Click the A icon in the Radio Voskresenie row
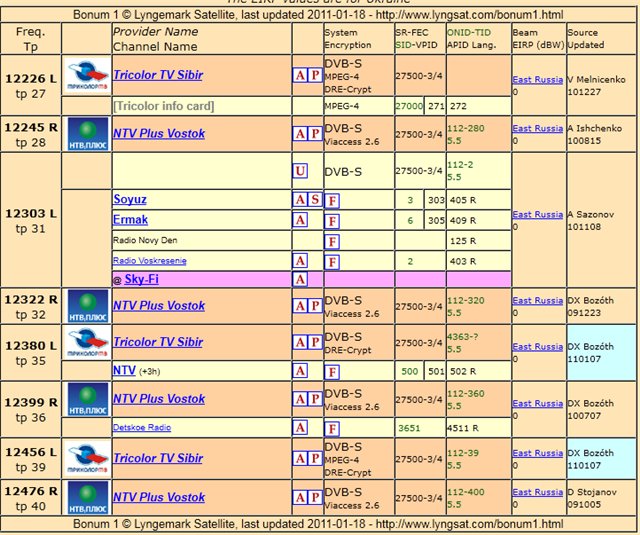 pos(300,260)
